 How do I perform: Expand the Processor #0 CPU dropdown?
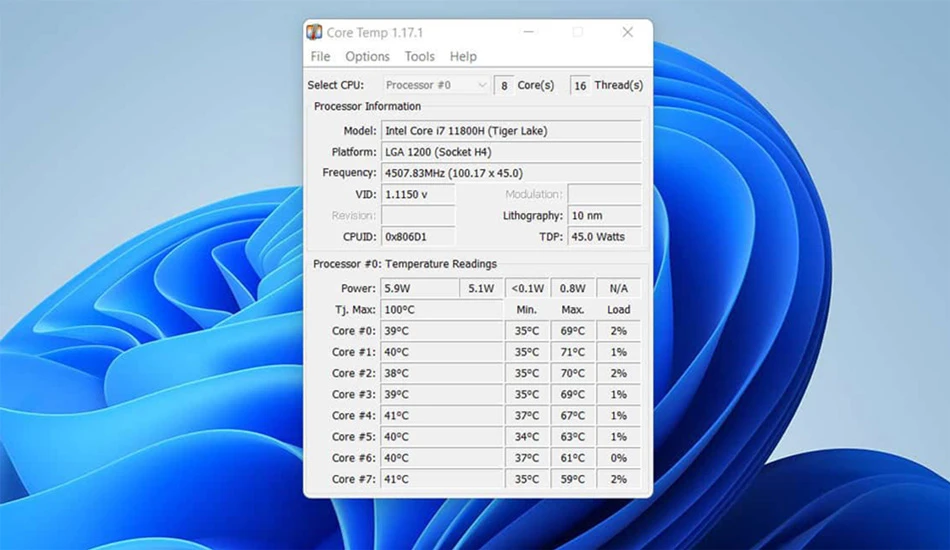436,85
